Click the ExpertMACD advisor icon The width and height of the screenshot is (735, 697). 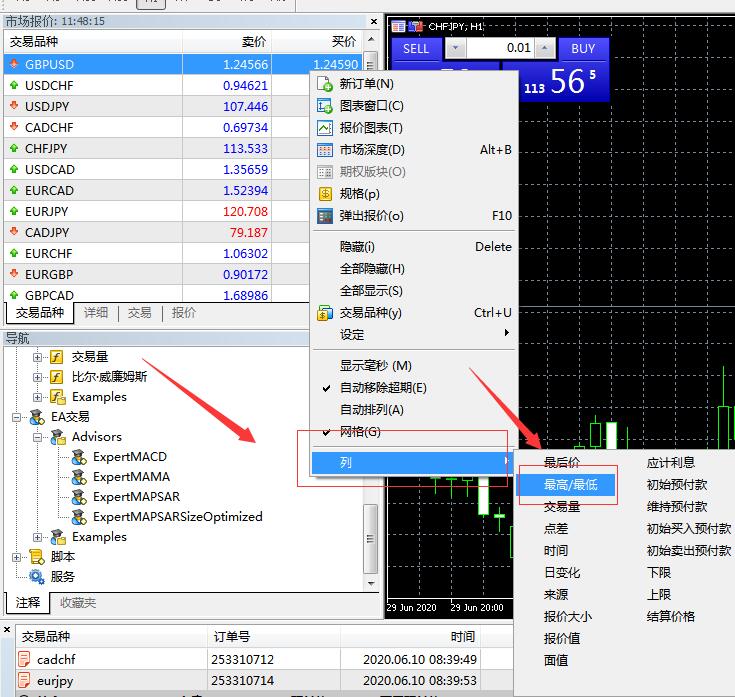(x=79, y=457)
